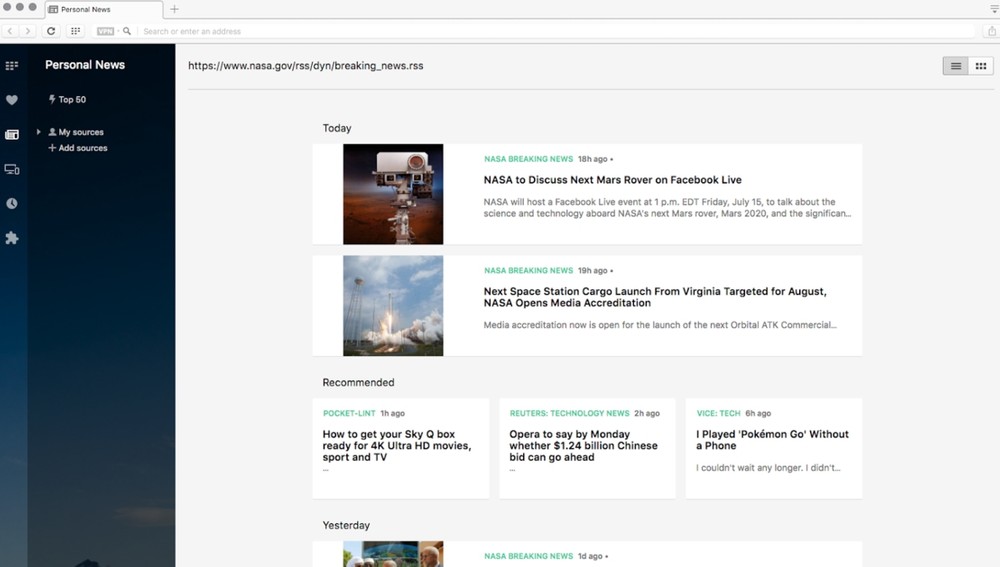Screen dimensions: 1000x567
Task: Open a new tab with plus button
Action: tap(174, 9)
